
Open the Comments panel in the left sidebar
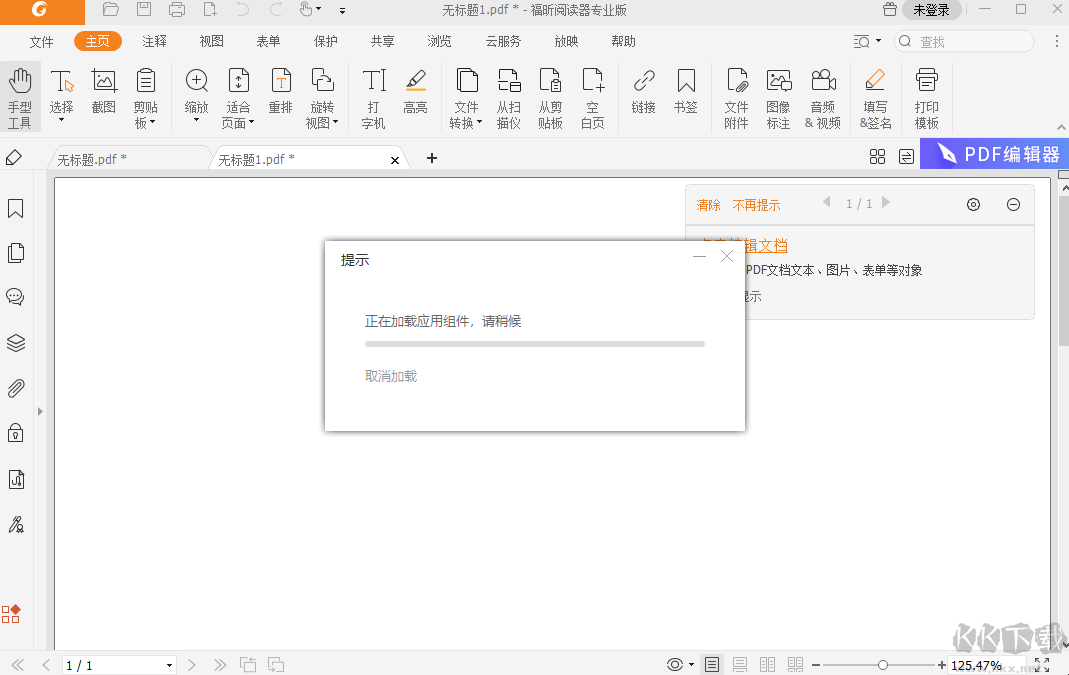[x=16, y=296]
